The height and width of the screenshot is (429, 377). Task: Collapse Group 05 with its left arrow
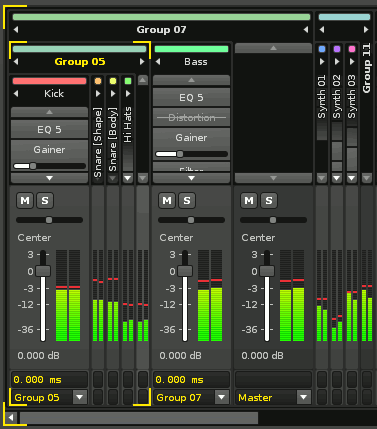click(x=16, y=62)
